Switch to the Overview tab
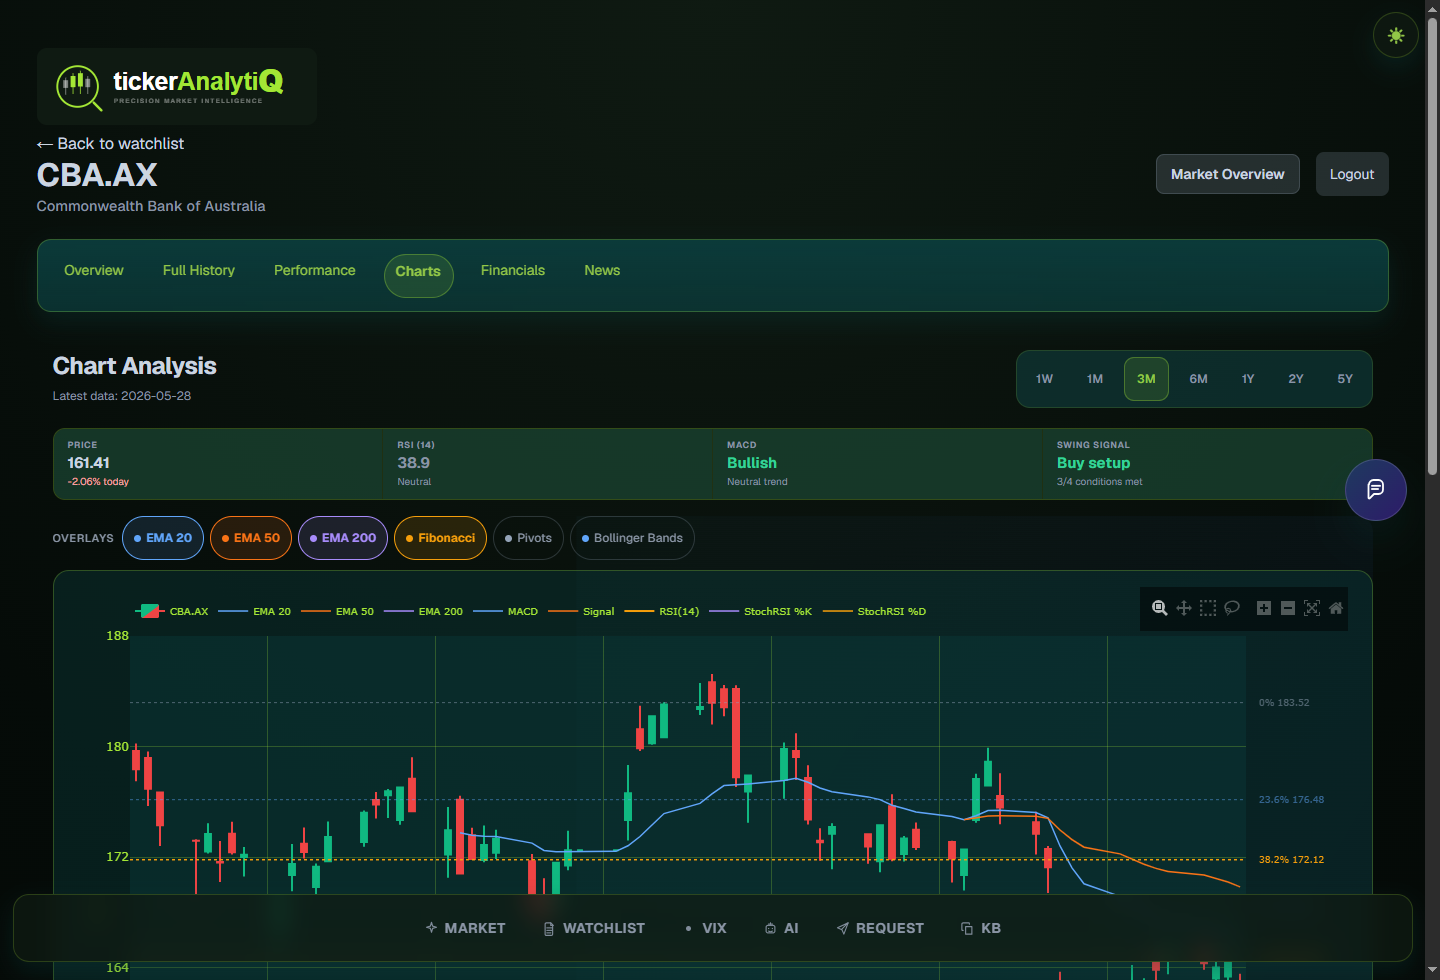The height and width of the screenshot is (980, 1440). (x=94, y=270)
